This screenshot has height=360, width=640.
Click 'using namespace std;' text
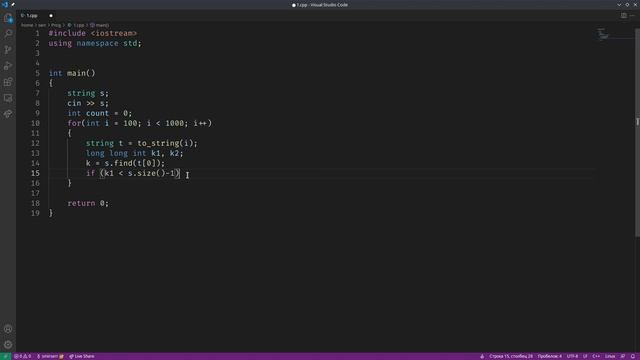click(95, 43)
